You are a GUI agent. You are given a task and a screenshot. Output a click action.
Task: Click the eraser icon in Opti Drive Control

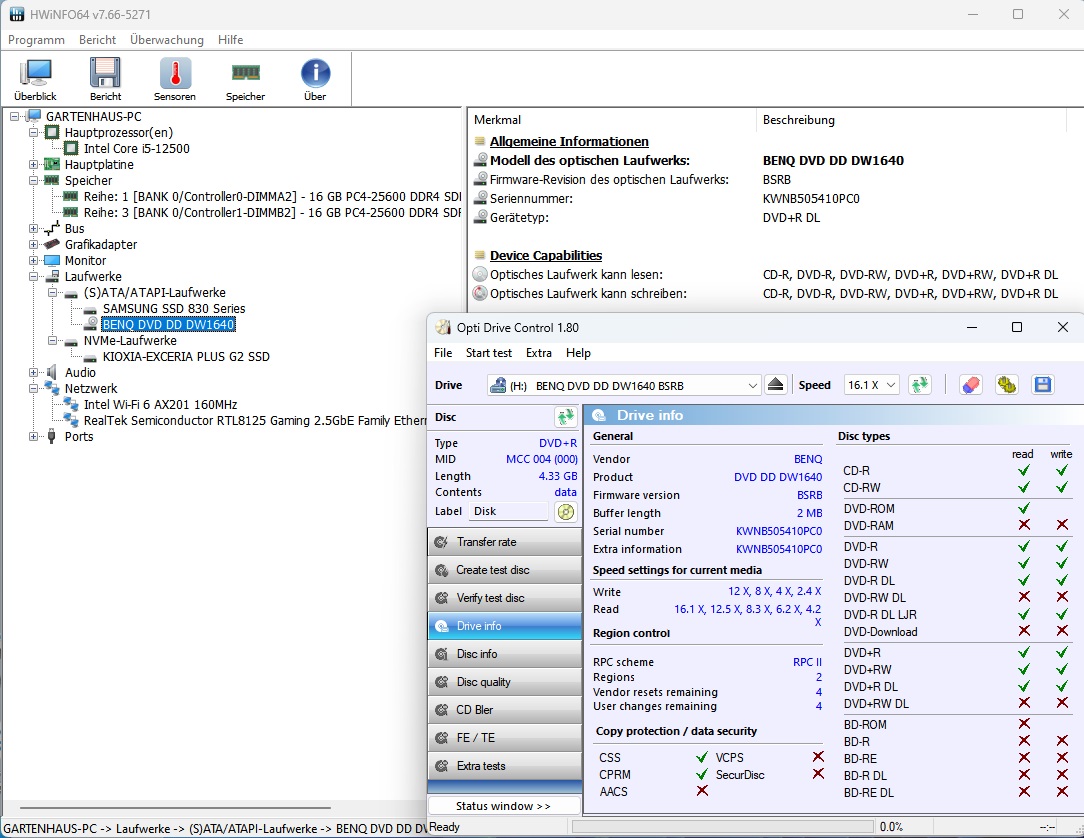(x=971, y=384)
